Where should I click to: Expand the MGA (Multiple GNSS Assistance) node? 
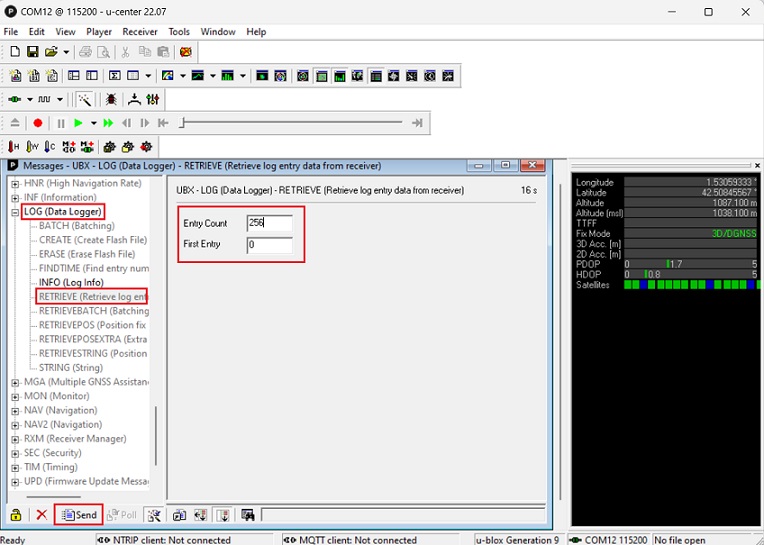point(15,382)
